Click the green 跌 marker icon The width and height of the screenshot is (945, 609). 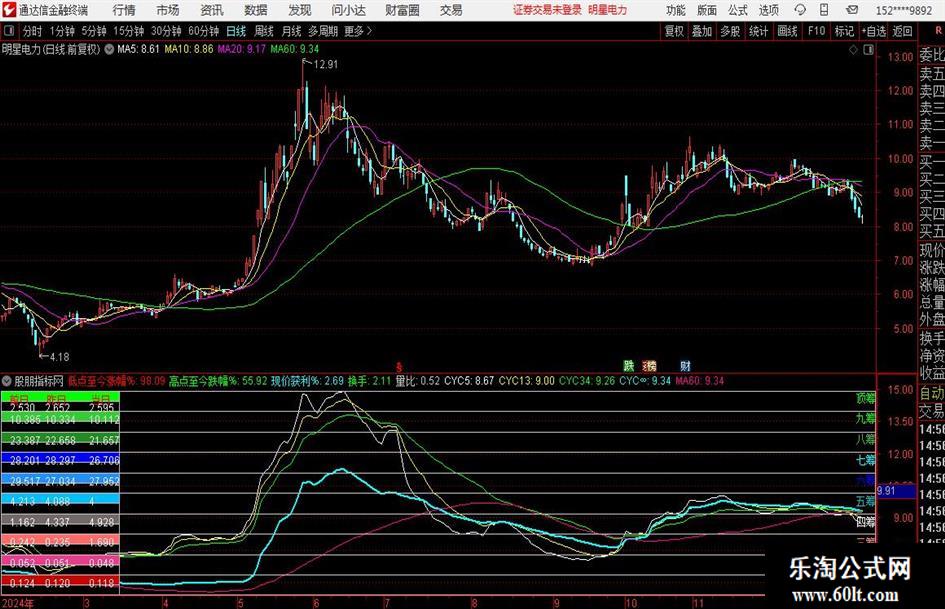tap(629, 366)
